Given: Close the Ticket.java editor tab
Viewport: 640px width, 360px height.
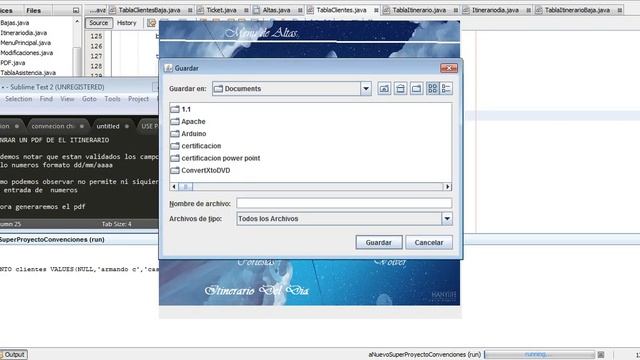Looking at the screenshot, I should tap(246, 10).
